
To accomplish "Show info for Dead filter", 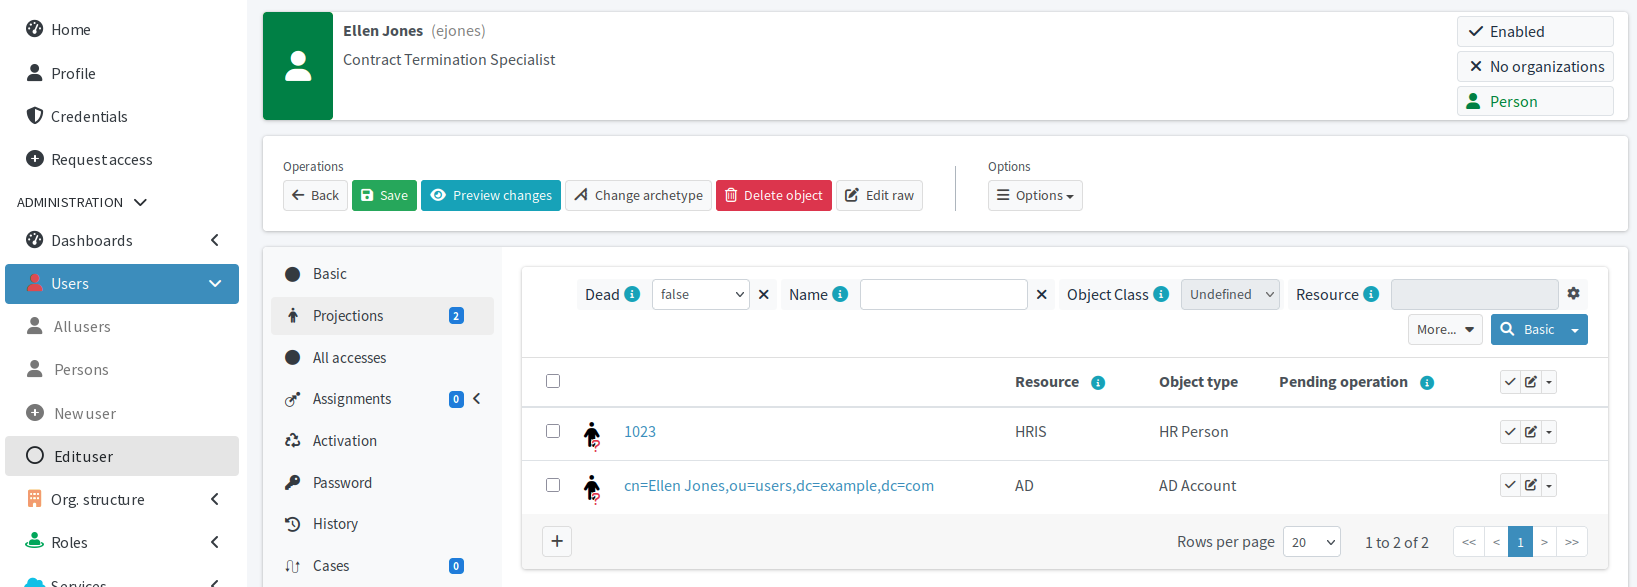I will click(x=632, y=294).
